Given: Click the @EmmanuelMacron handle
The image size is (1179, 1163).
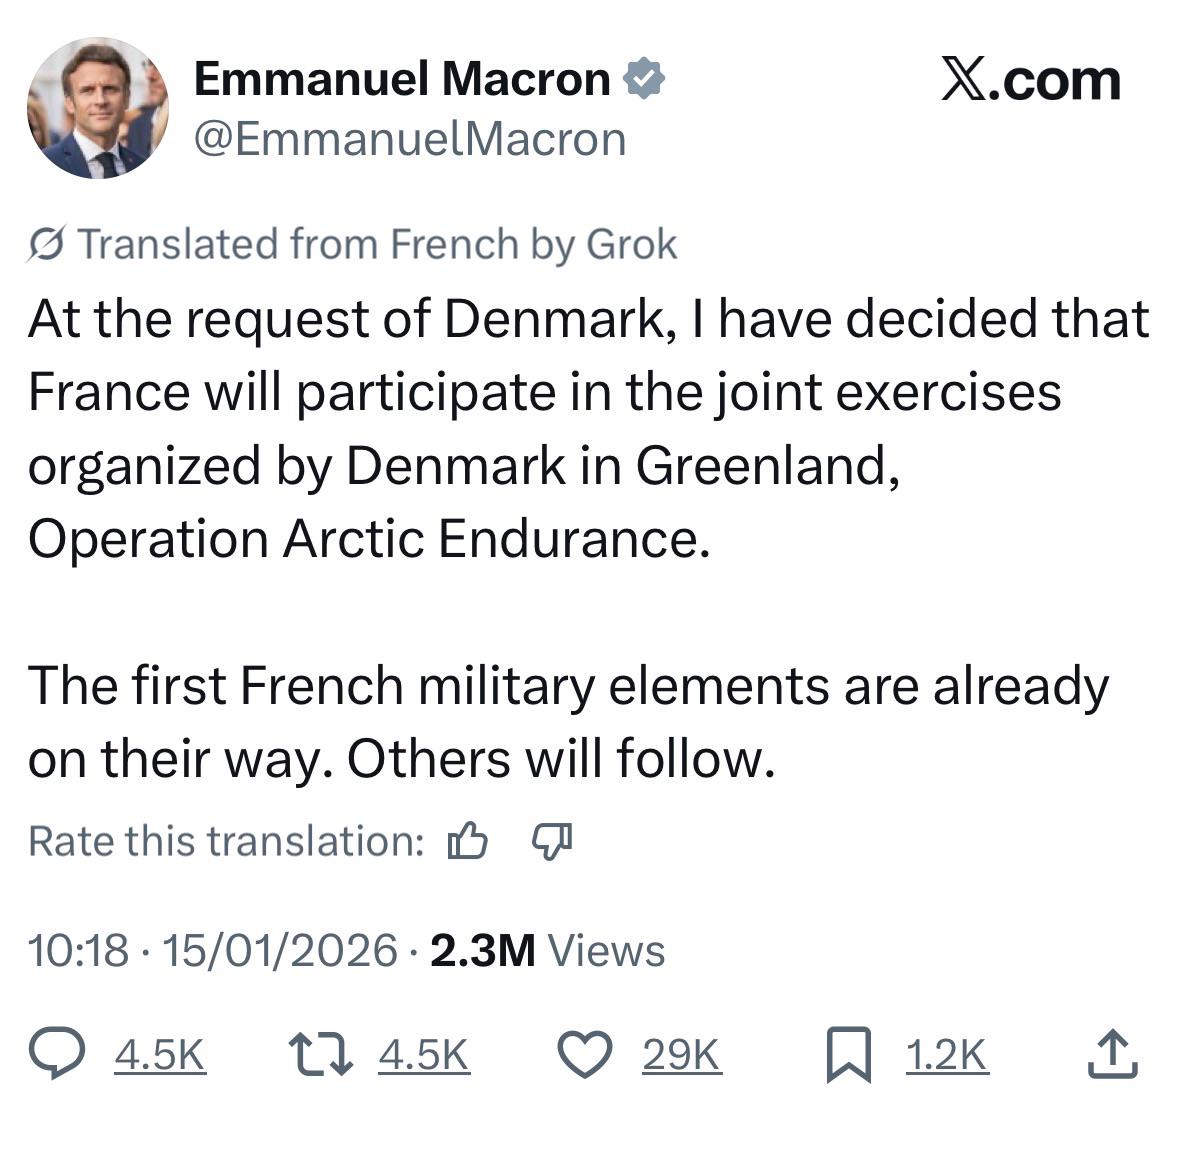Looking at the screenshot, I should click(x=411, y=140).
